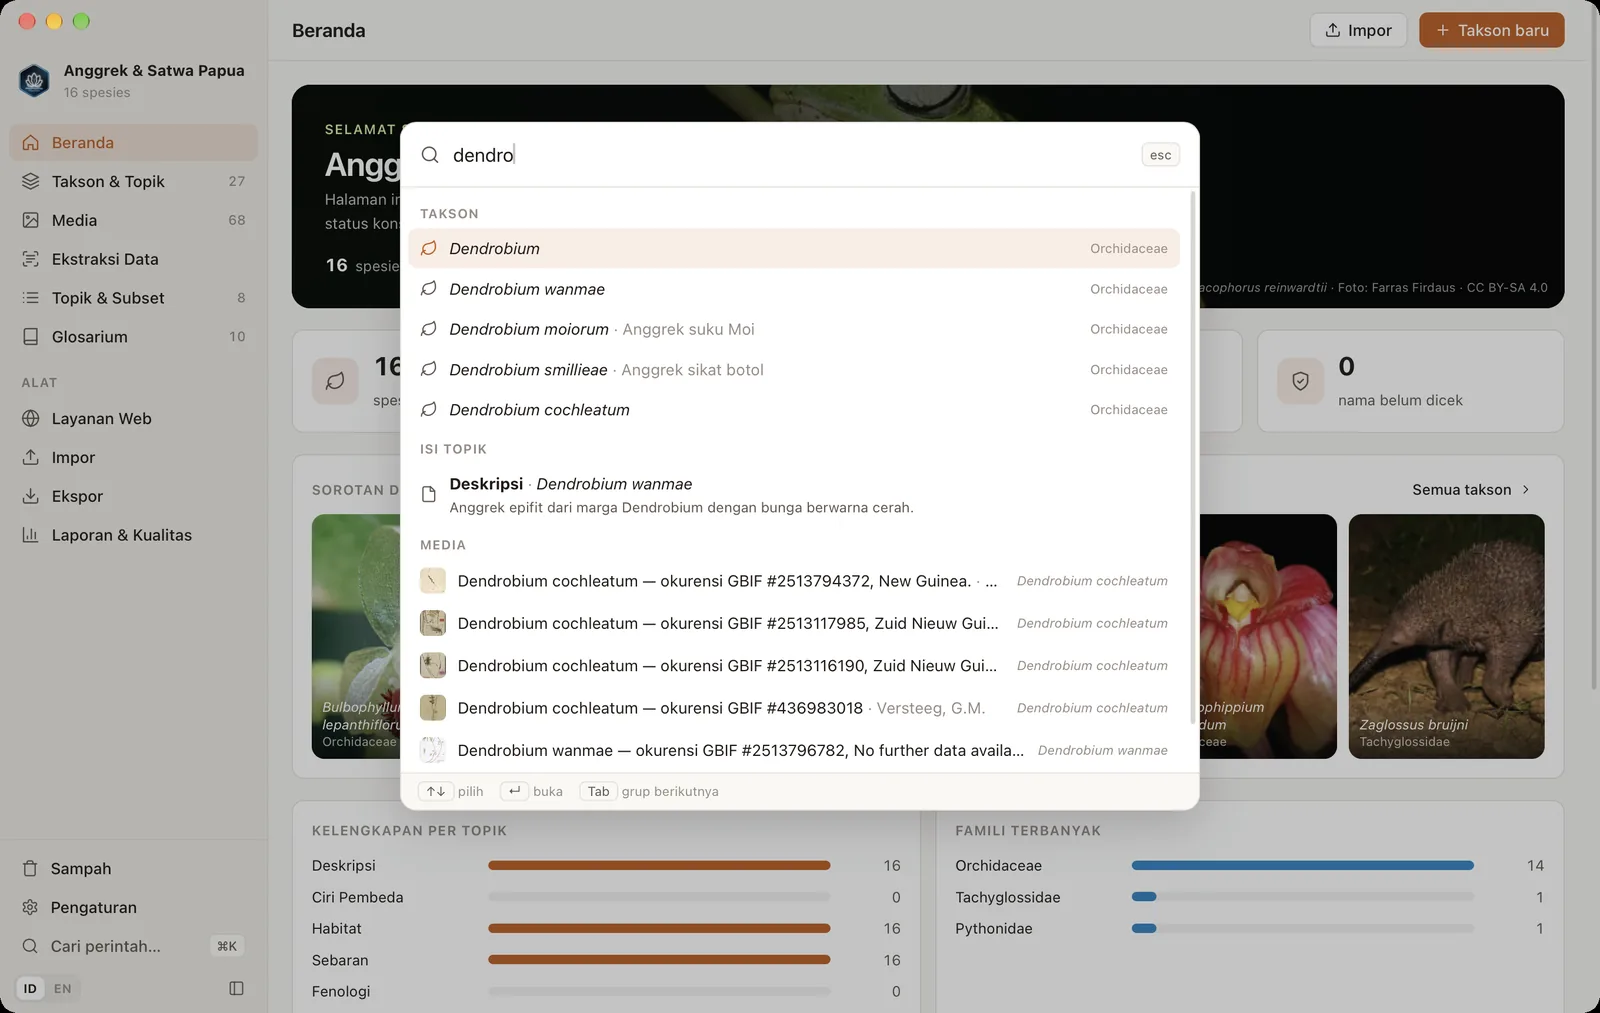The height and width of the screenshot is (1013, 1600).
Task: Collapse the sidebar panel icon
Action: pyautogui.click(x=236, y=989)
